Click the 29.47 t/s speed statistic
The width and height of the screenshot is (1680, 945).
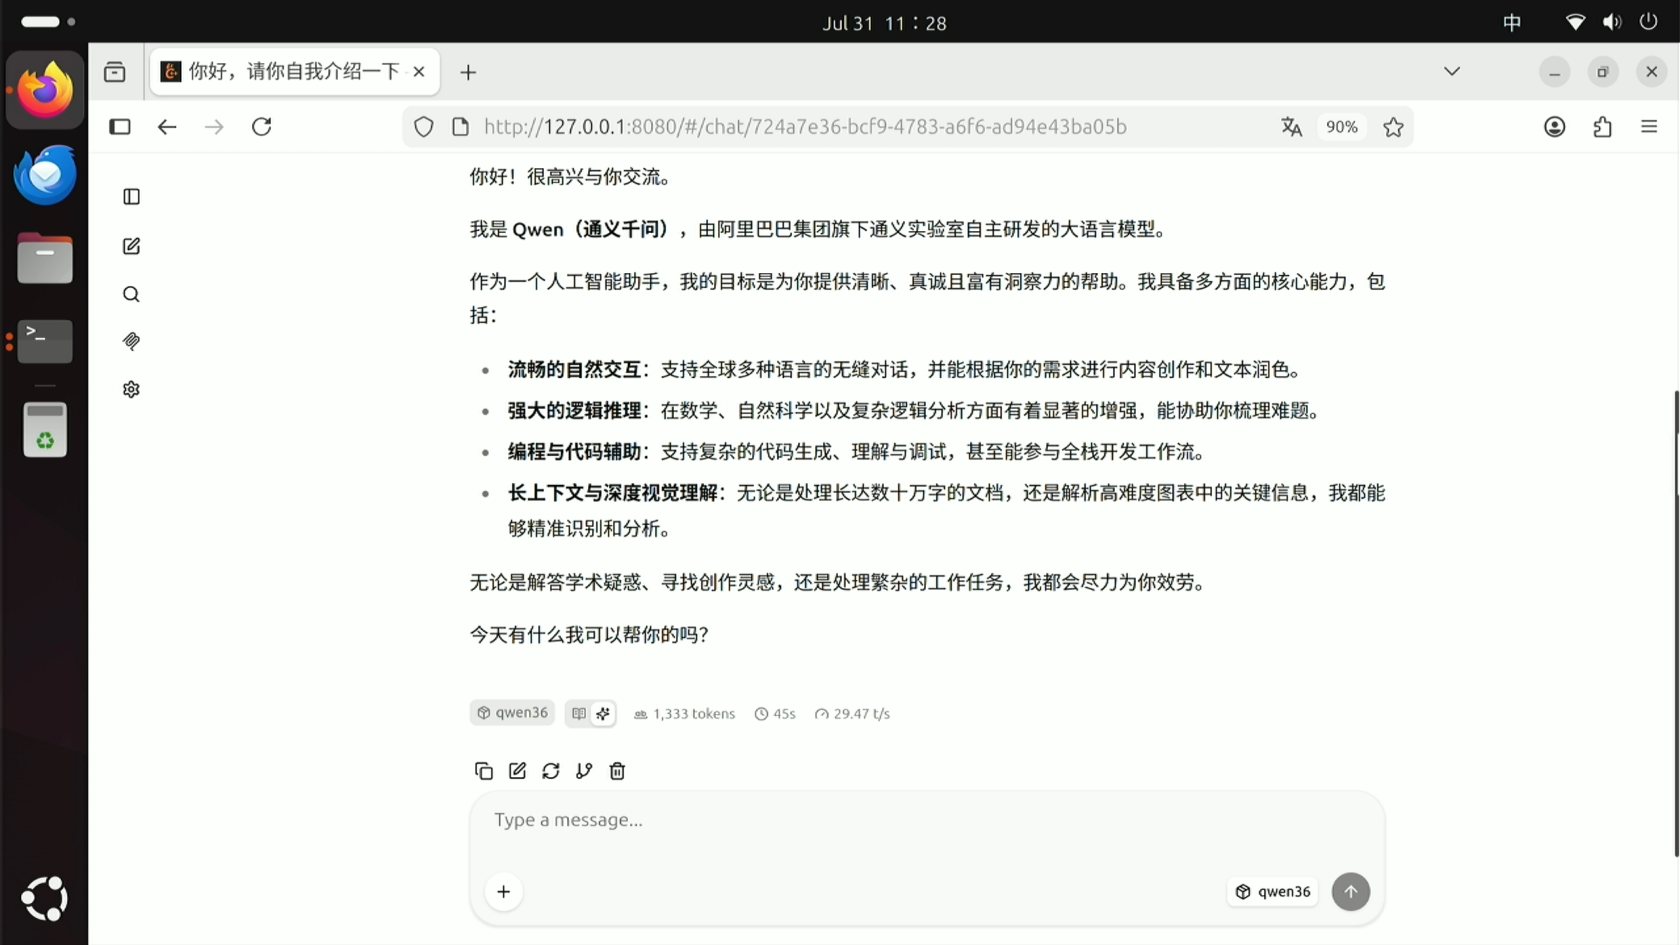(x=852, y=714)
